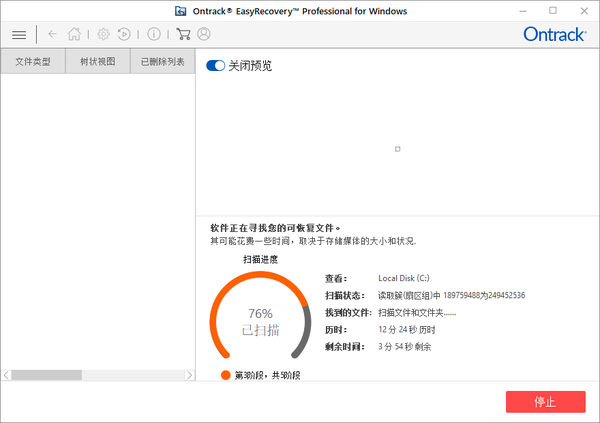The image size is (600, 423).
Task: Click the orange scan phase indicator dot
Action: [226, 375]
